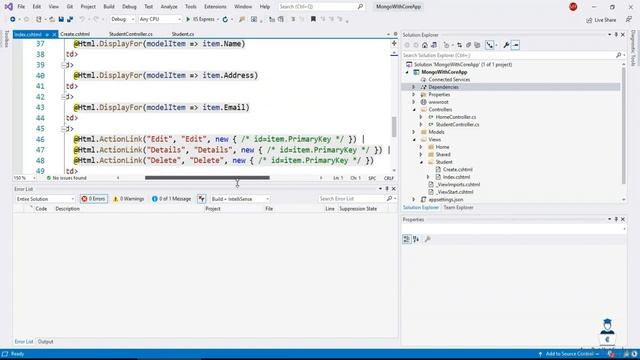Switch to the StudentController.cs tab
The height and width of the screenshot is (360, 640).
131,34
